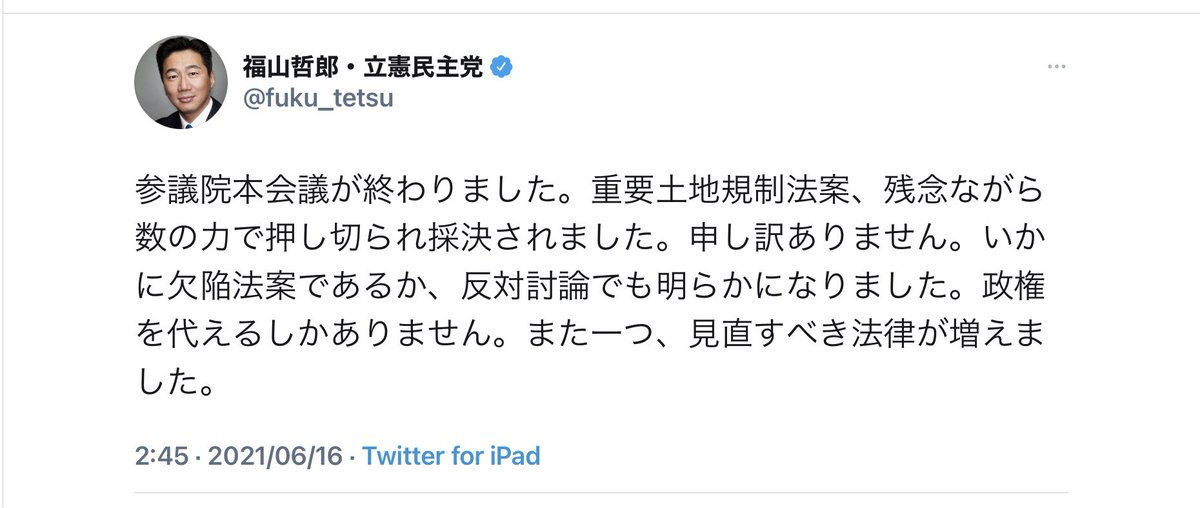Open the Twitter for iPad source link

pyautogui.click(x=451, y=457)
